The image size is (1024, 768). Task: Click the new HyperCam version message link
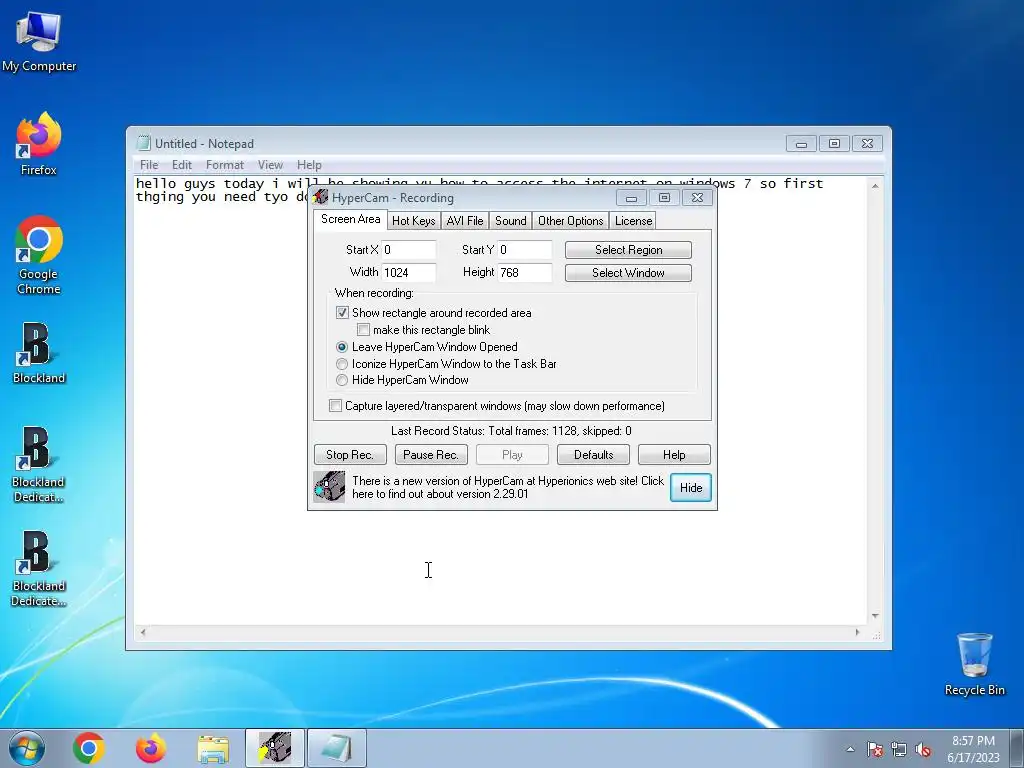coord(508,487)
